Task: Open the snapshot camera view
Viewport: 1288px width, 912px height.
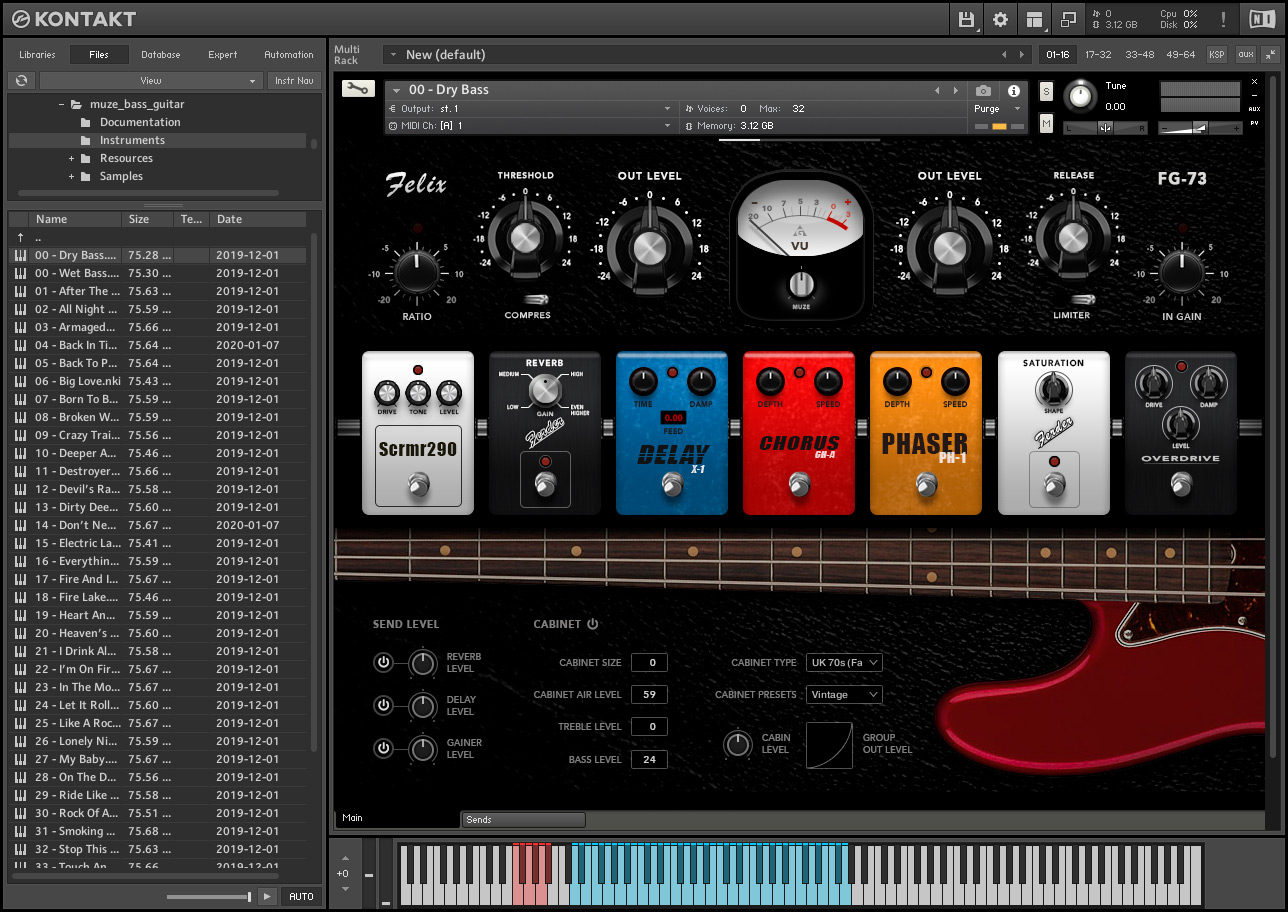Action: pos(983,90)
